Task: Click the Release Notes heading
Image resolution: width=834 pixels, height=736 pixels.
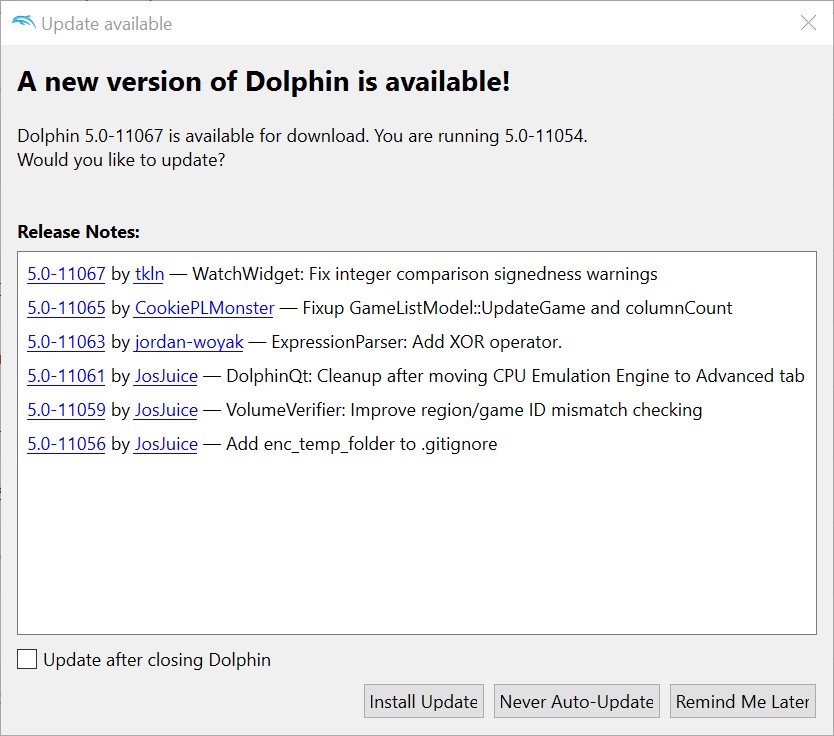Action: pos(79,232)
